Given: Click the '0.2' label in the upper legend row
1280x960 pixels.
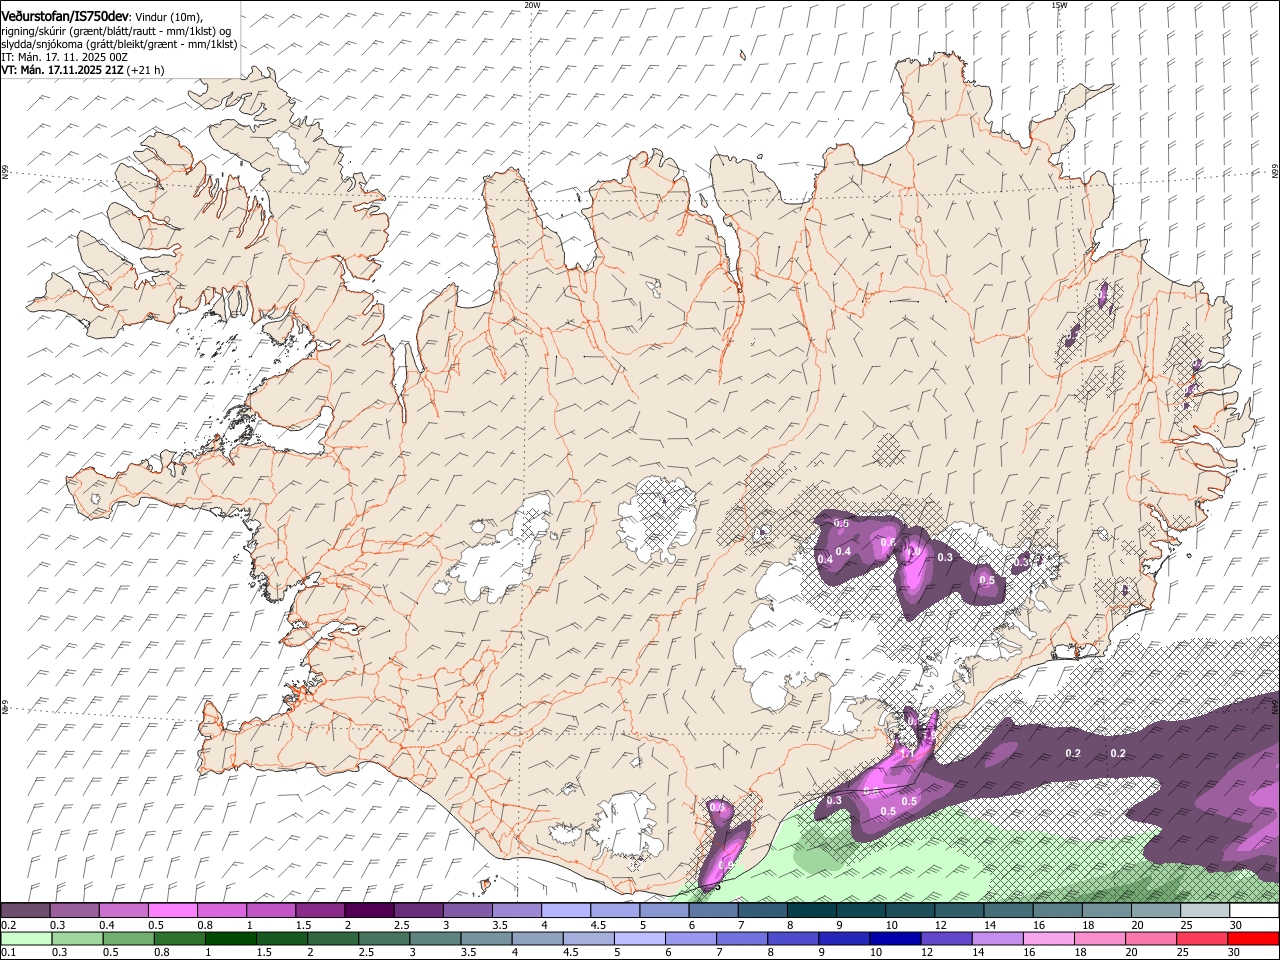Looking at the screenshot, I should pyautogui.click(x=9, y=925).
